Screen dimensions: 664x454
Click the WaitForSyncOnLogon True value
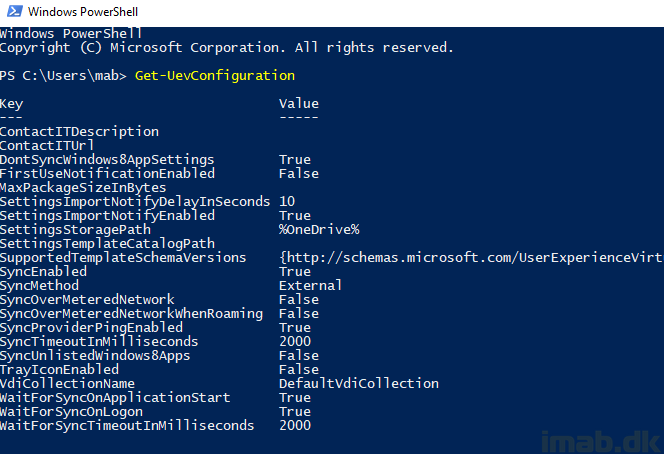click(x=295, y=411)
